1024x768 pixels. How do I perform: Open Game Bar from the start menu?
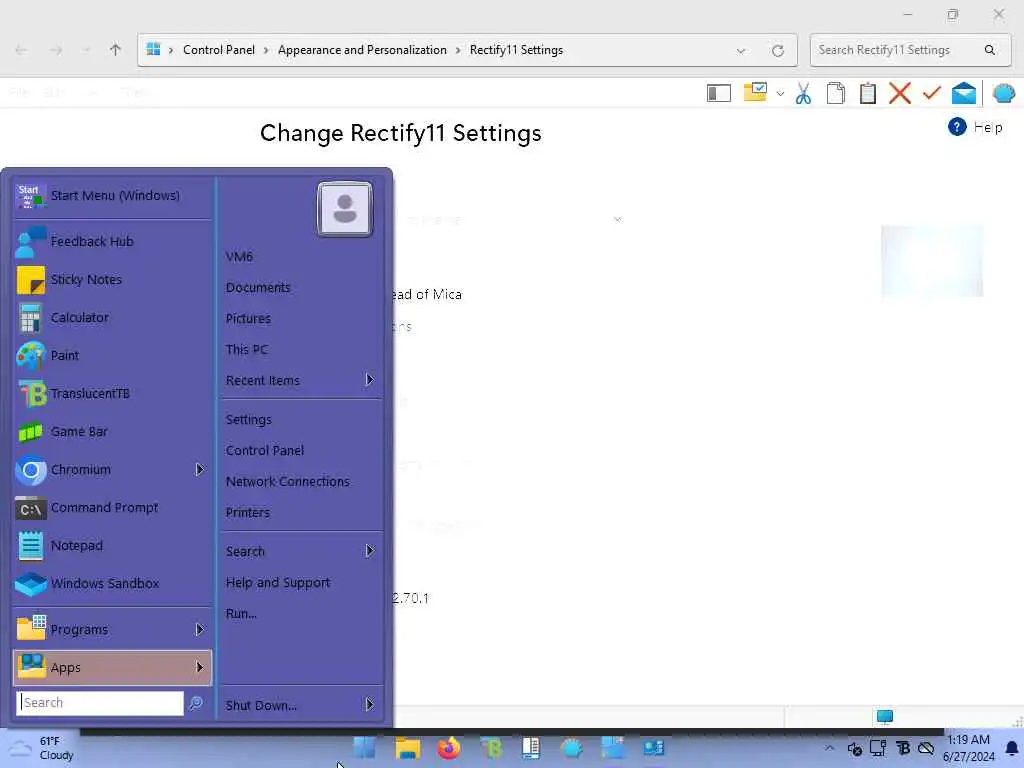point(112,432)
